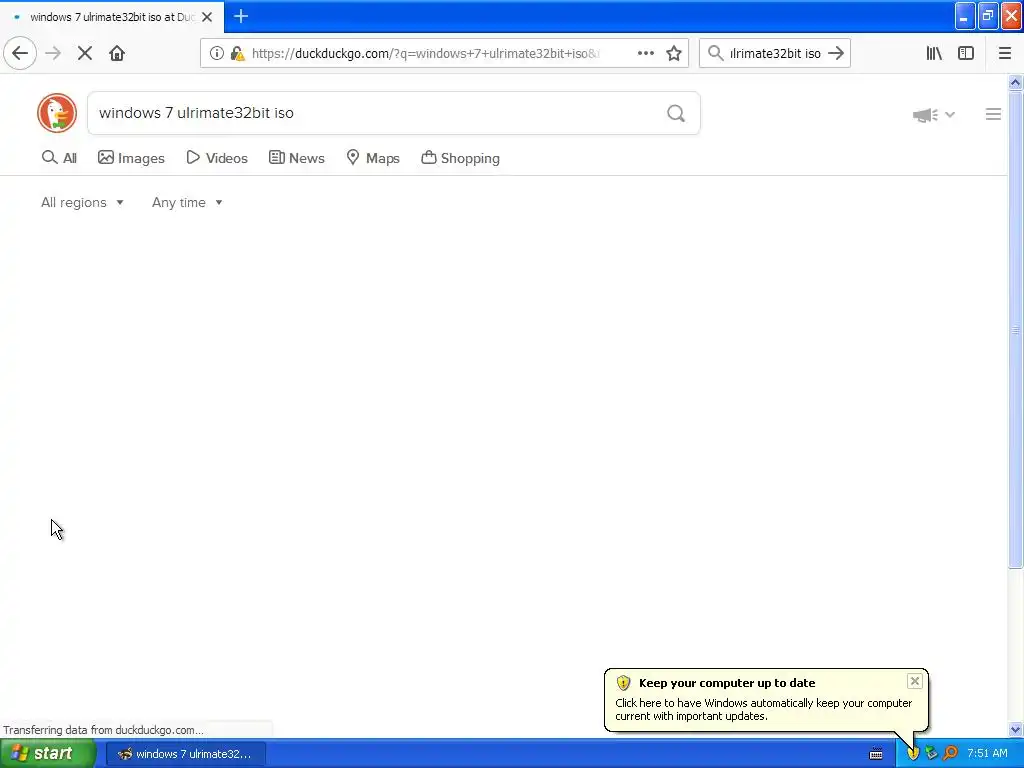This screenshot has width=1024, height=768.
Task: Switch to Maps results
Action: click(x=373, y=158)
